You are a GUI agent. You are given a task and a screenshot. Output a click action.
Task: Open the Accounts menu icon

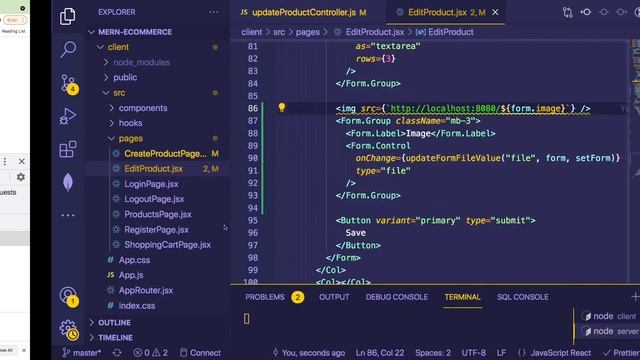pyautogui.click(x=68, y=296)
